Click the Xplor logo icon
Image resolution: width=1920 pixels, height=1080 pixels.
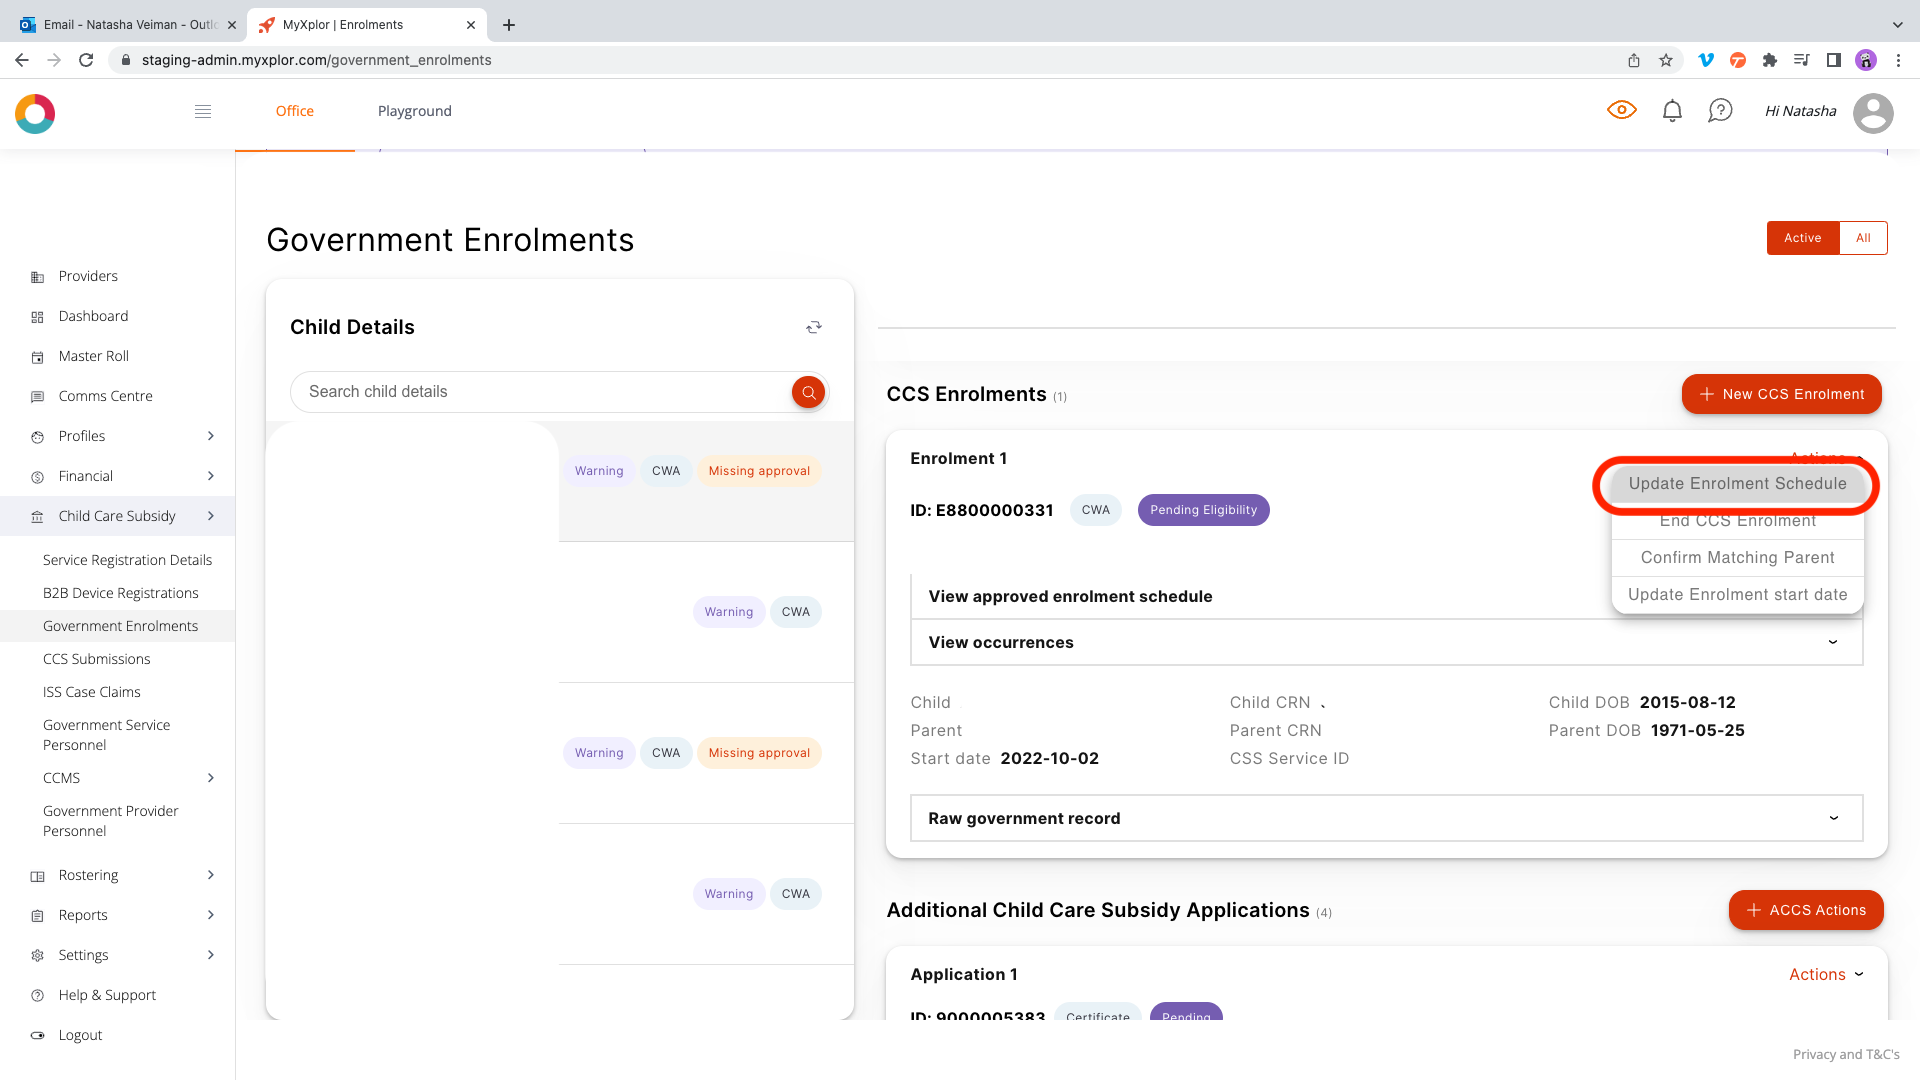(x=35, y=114)
